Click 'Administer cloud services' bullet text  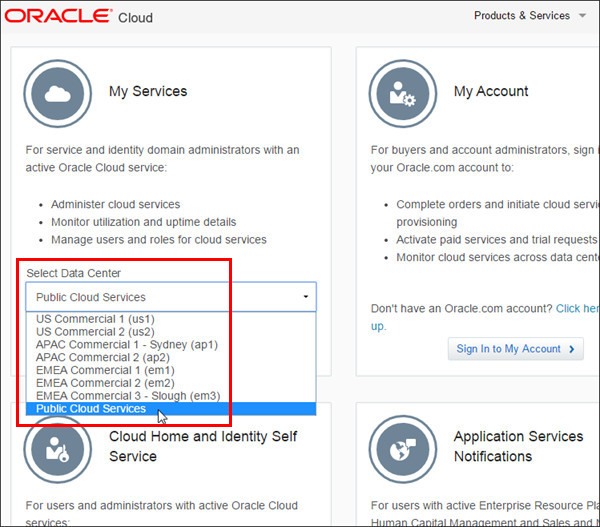[116, 204]
